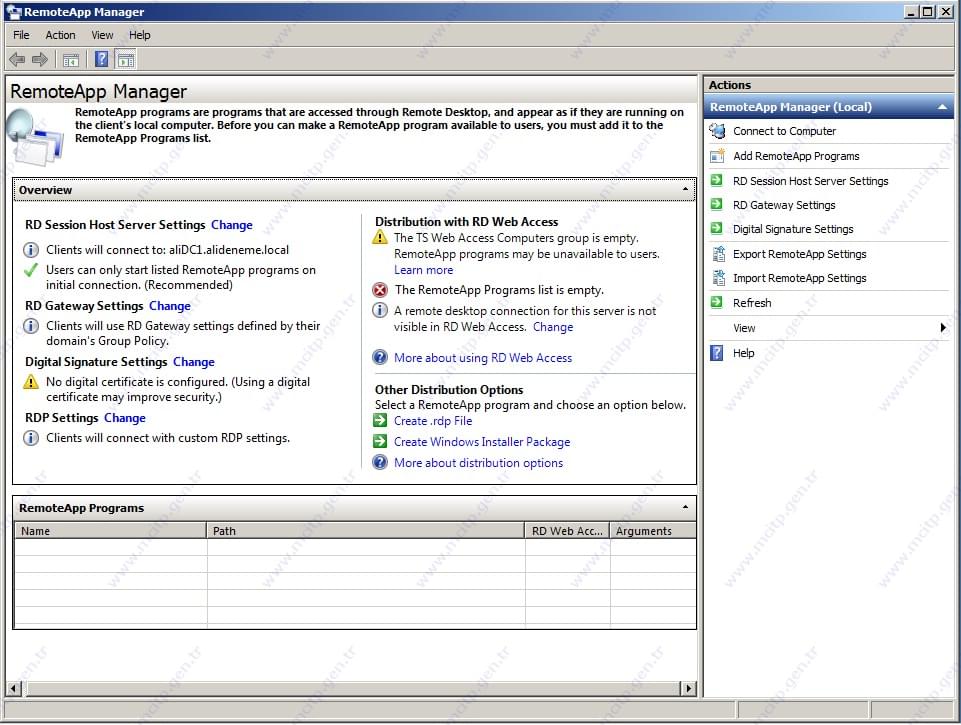Click the red error icon for empty programs list
The image size is (961, 725).
(x=381, y=290)
